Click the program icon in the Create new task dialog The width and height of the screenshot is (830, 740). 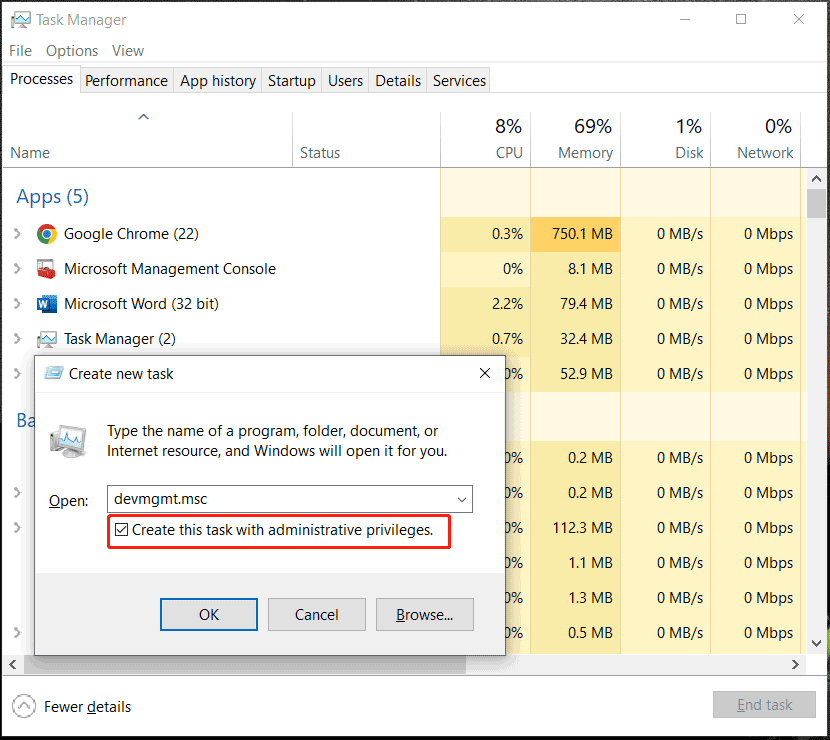coord(68,438)
